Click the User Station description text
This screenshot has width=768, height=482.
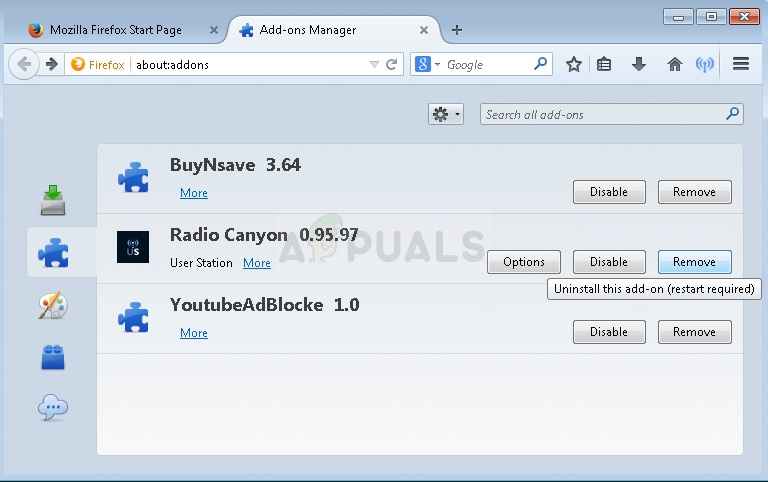[201, 263]
